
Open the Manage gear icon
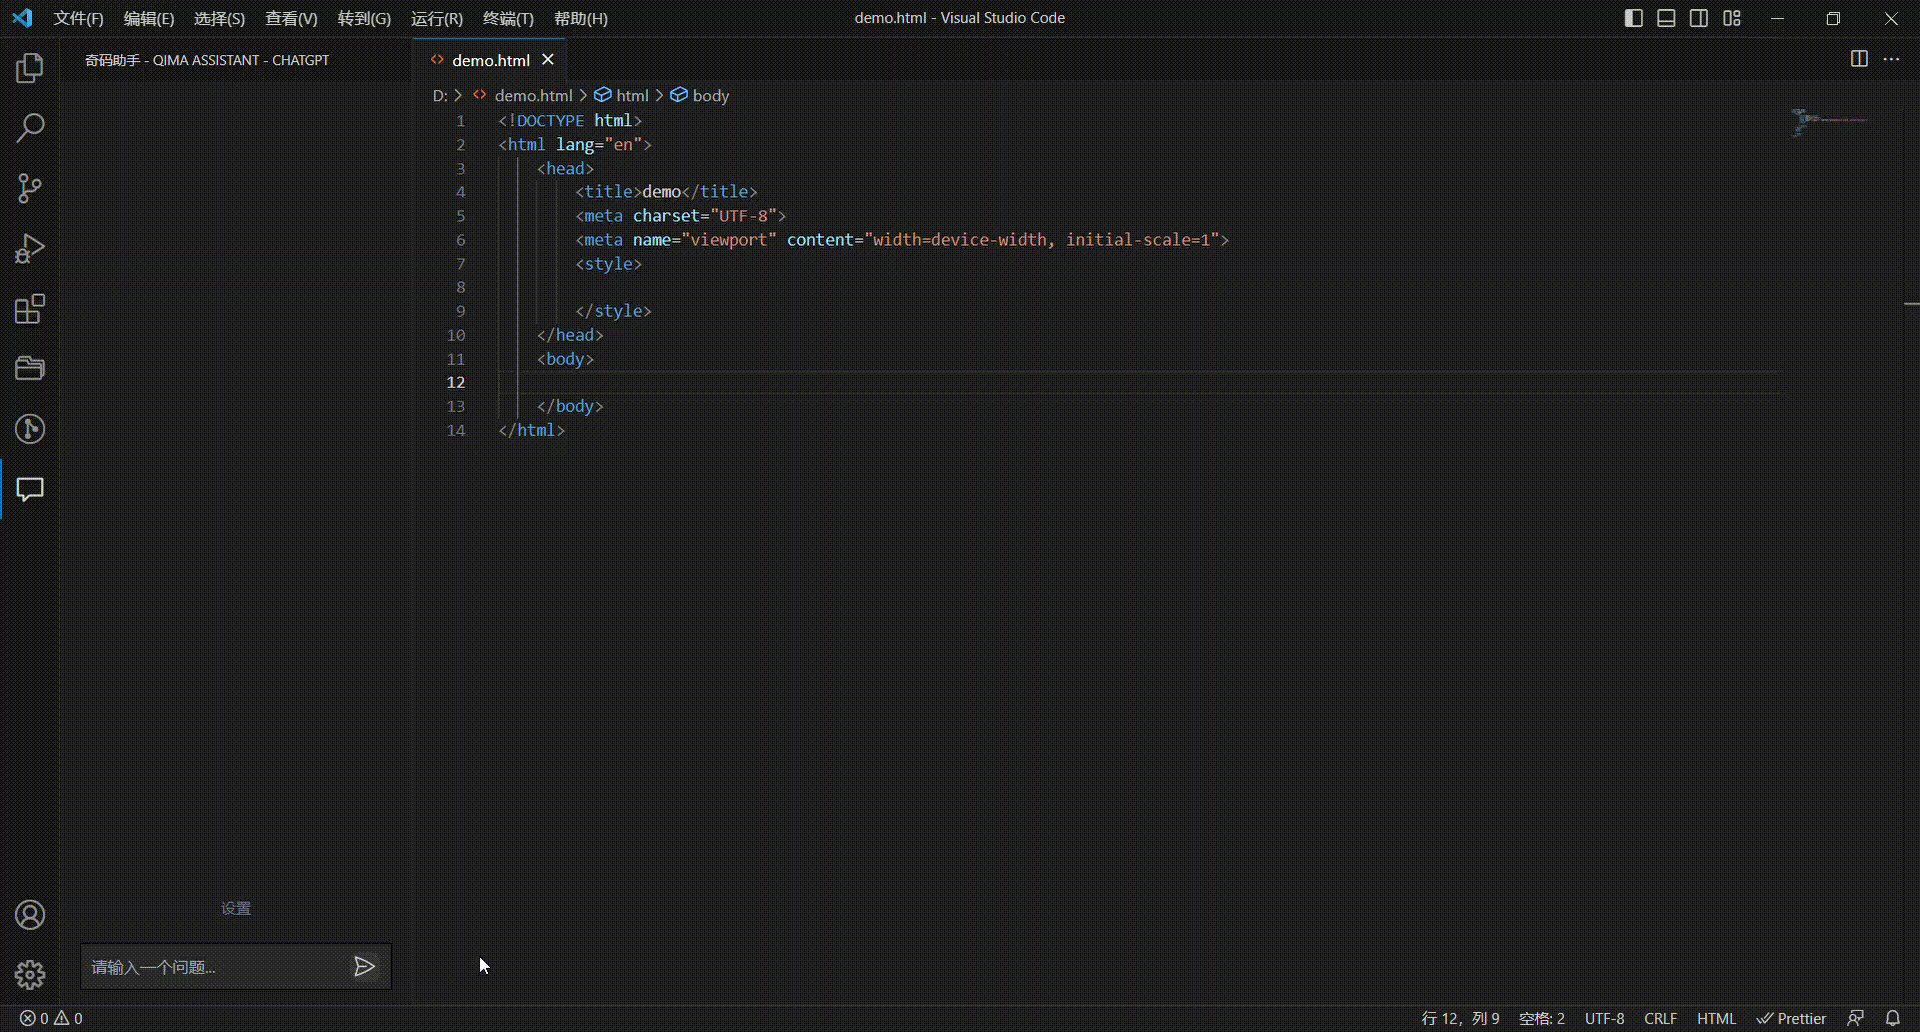pyautogui.click(x=30, y=975)
